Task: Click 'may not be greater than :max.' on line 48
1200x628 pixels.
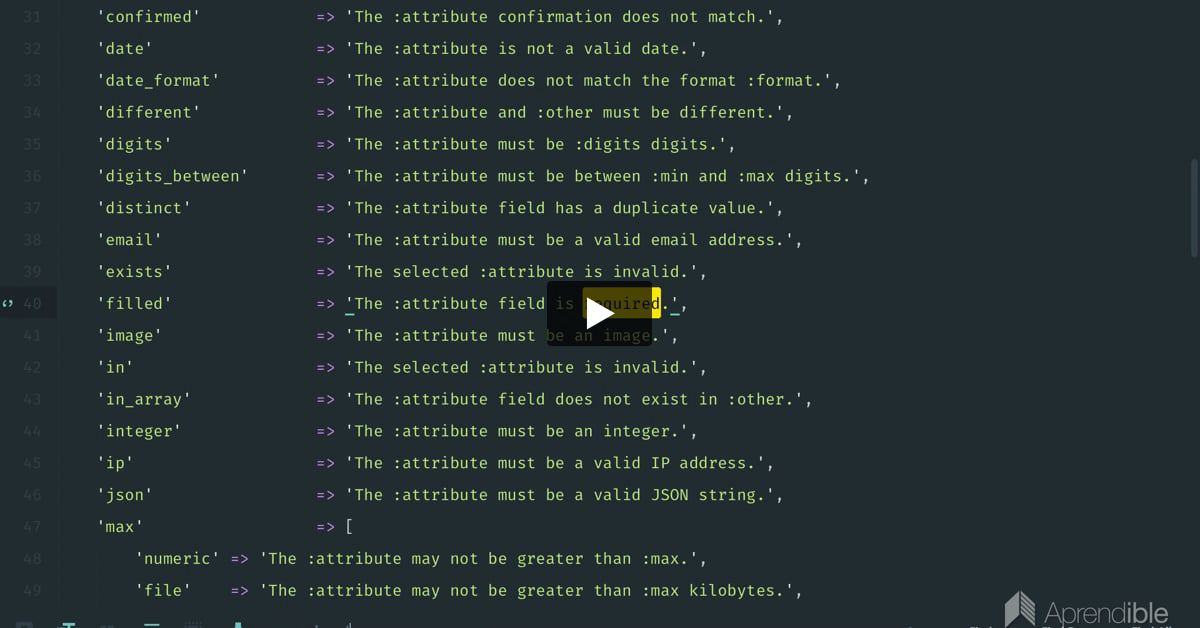Action: point(550,560)
